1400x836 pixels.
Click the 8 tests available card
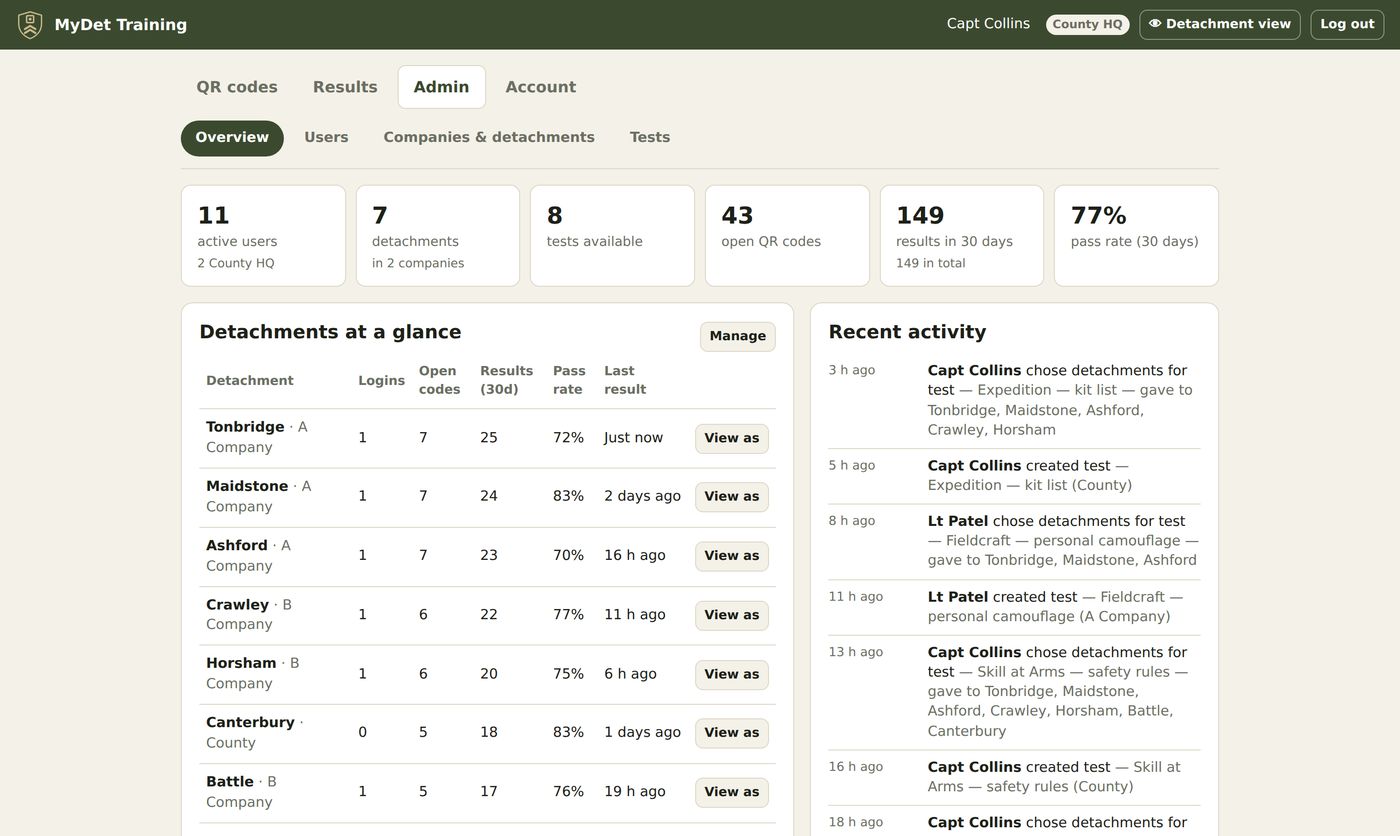click(x=612, y=236)
